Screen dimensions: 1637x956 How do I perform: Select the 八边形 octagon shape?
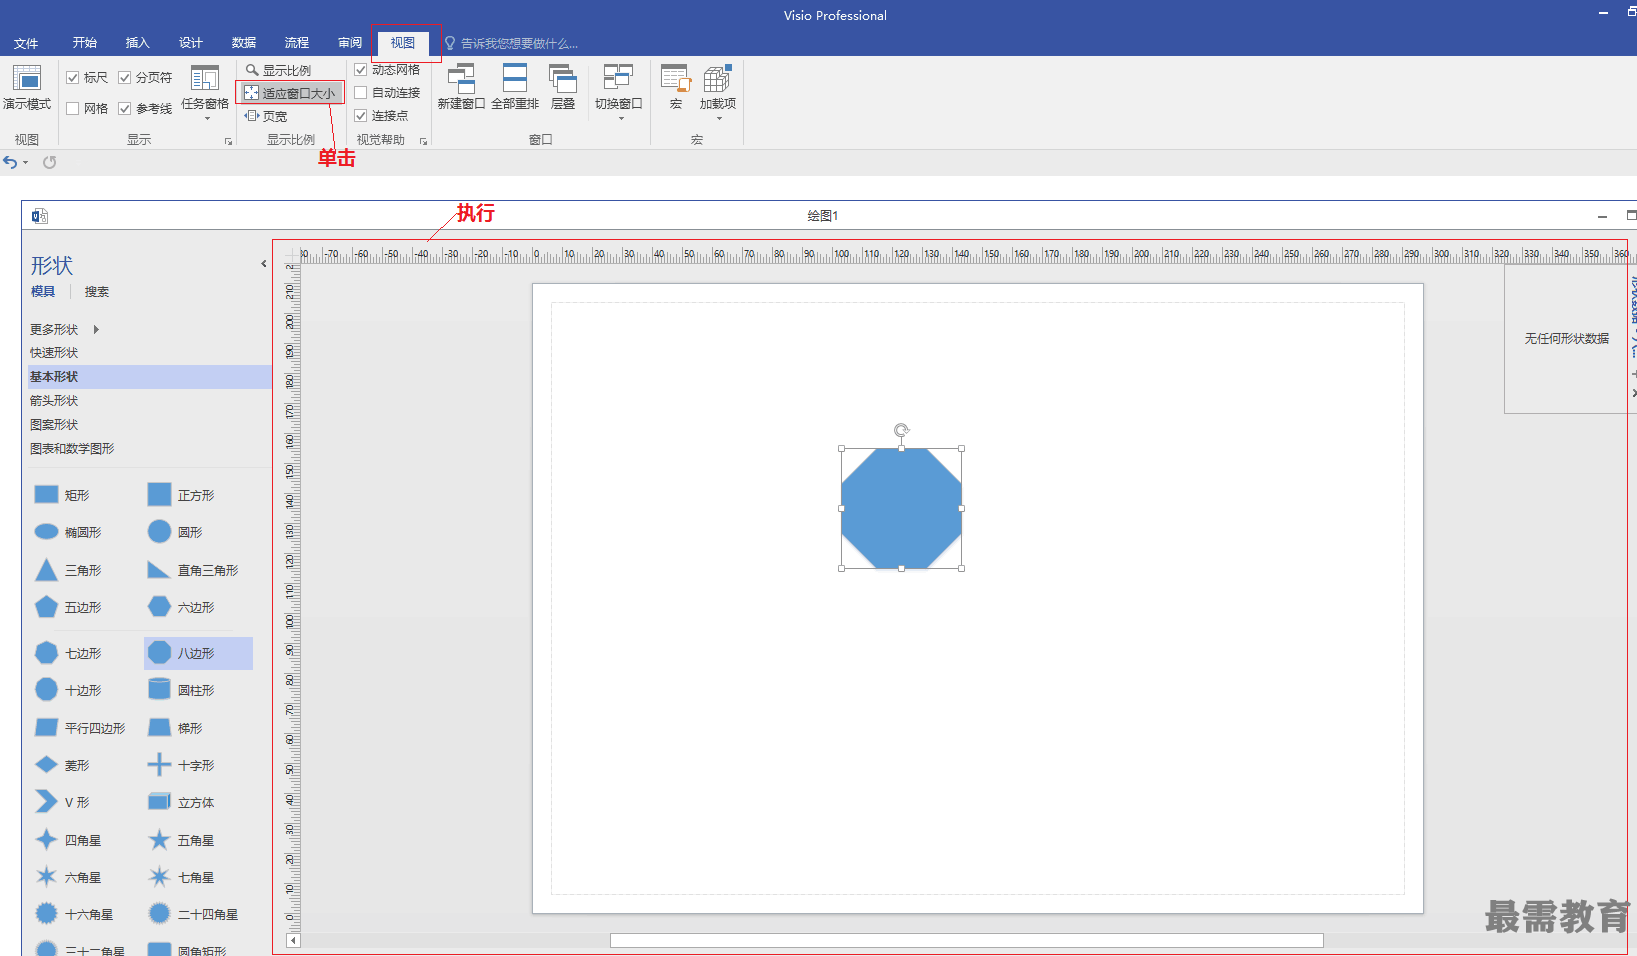[198, 653]
